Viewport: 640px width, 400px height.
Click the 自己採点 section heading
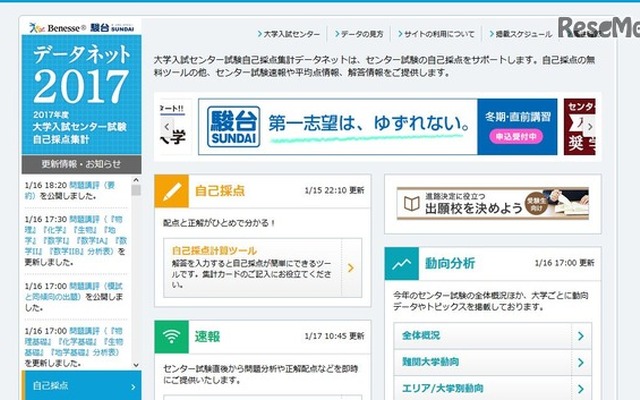[x=220, y=191]
